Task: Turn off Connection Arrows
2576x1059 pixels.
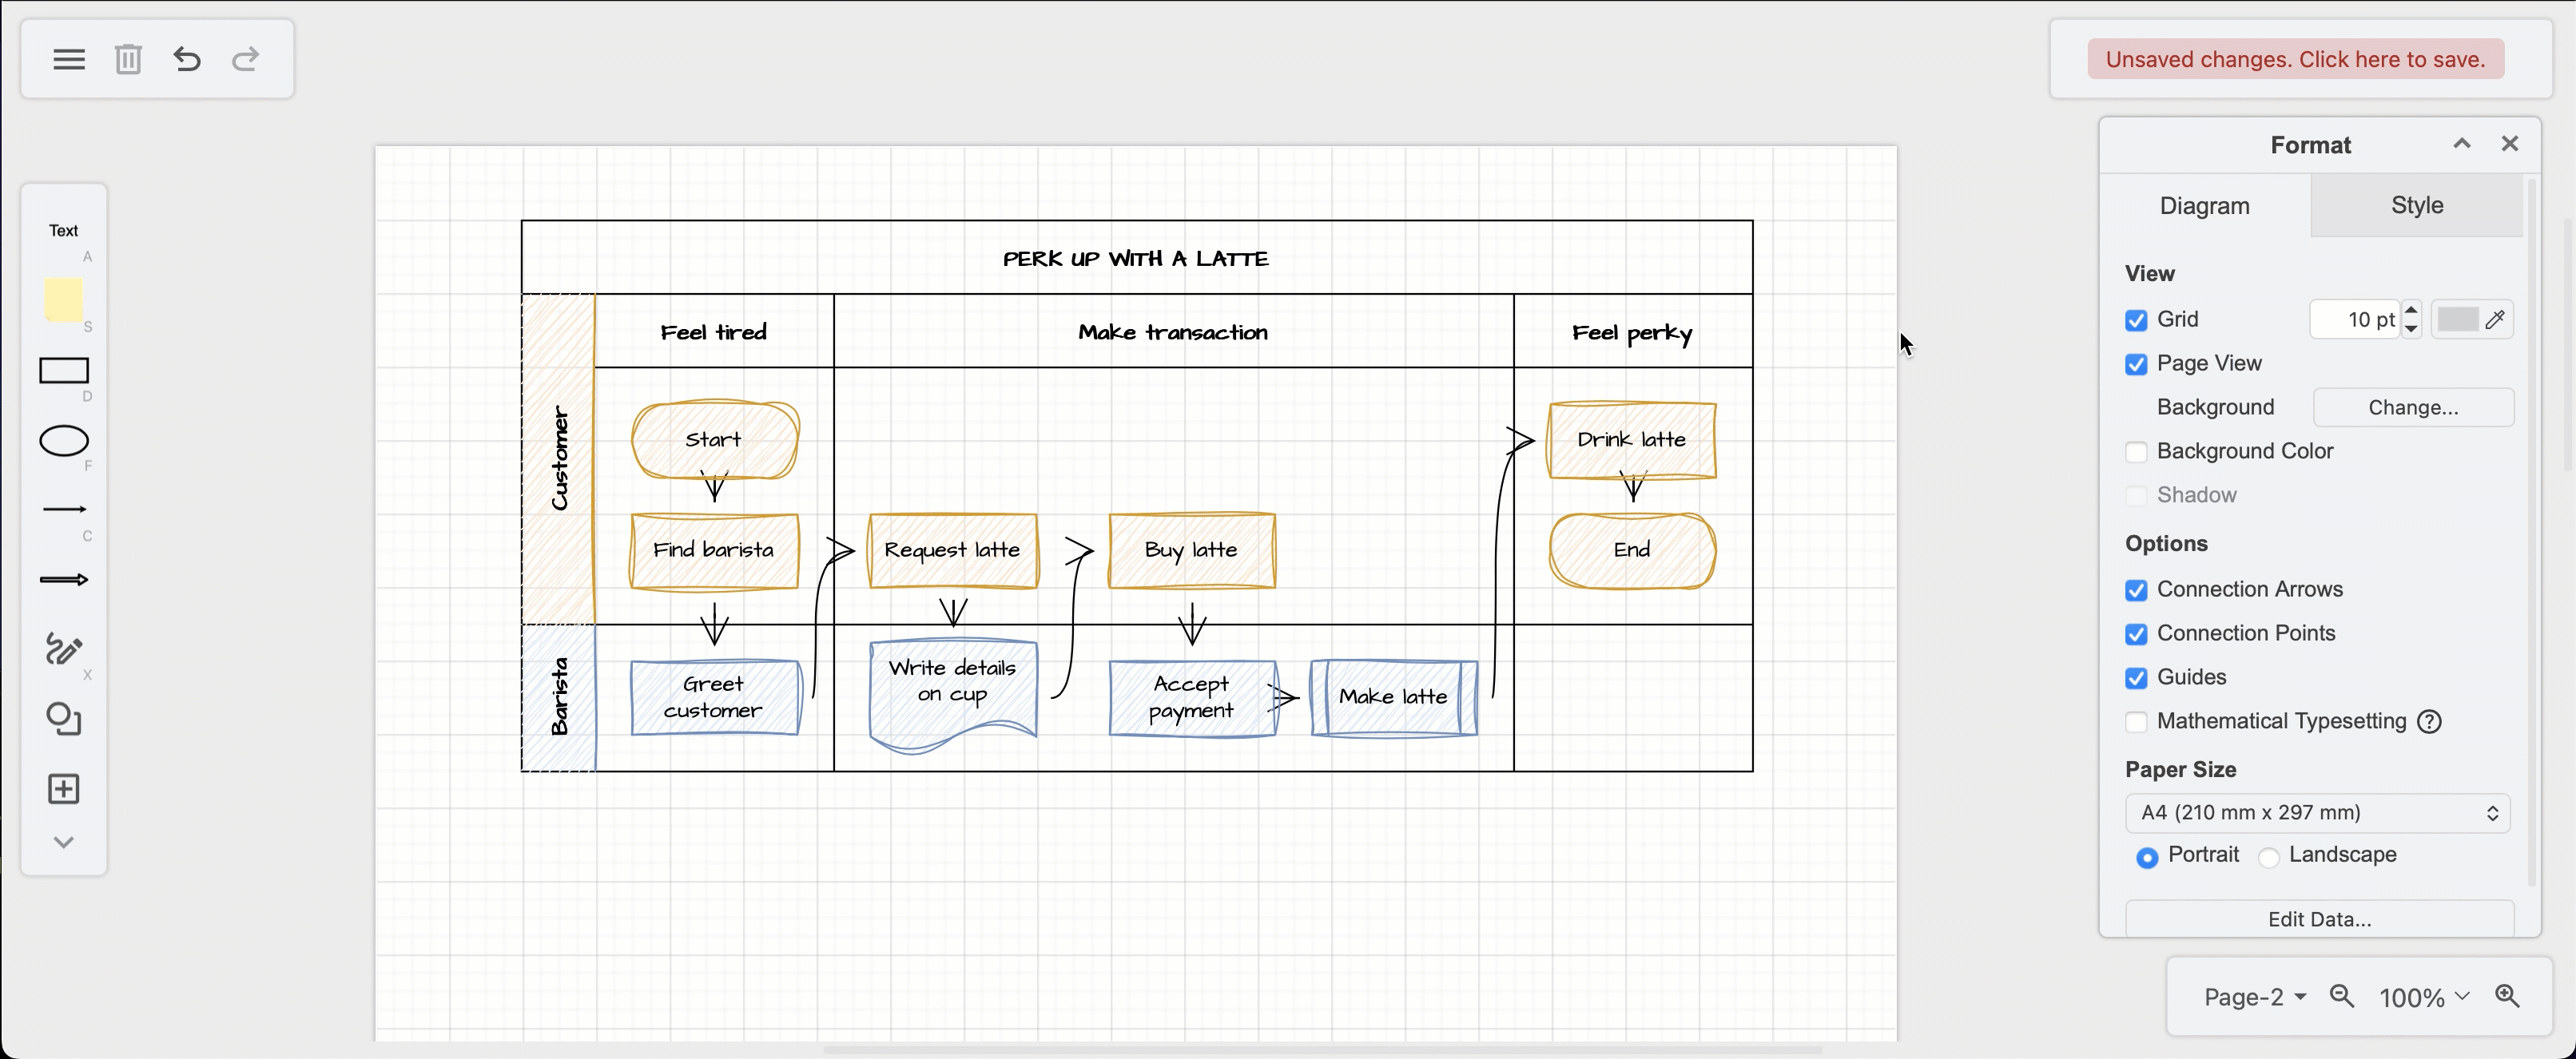Action: [x=2136, y=590]
